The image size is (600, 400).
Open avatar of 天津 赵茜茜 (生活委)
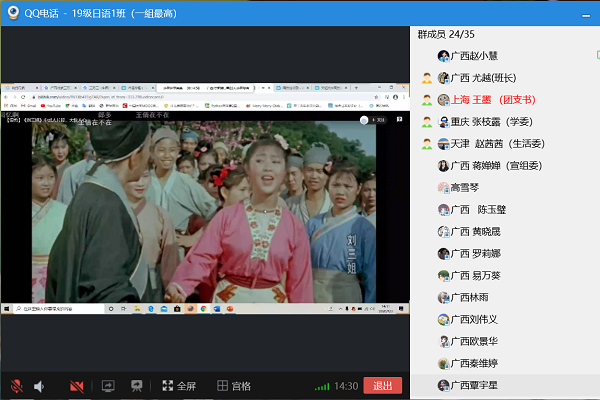(x=443, y=144)
